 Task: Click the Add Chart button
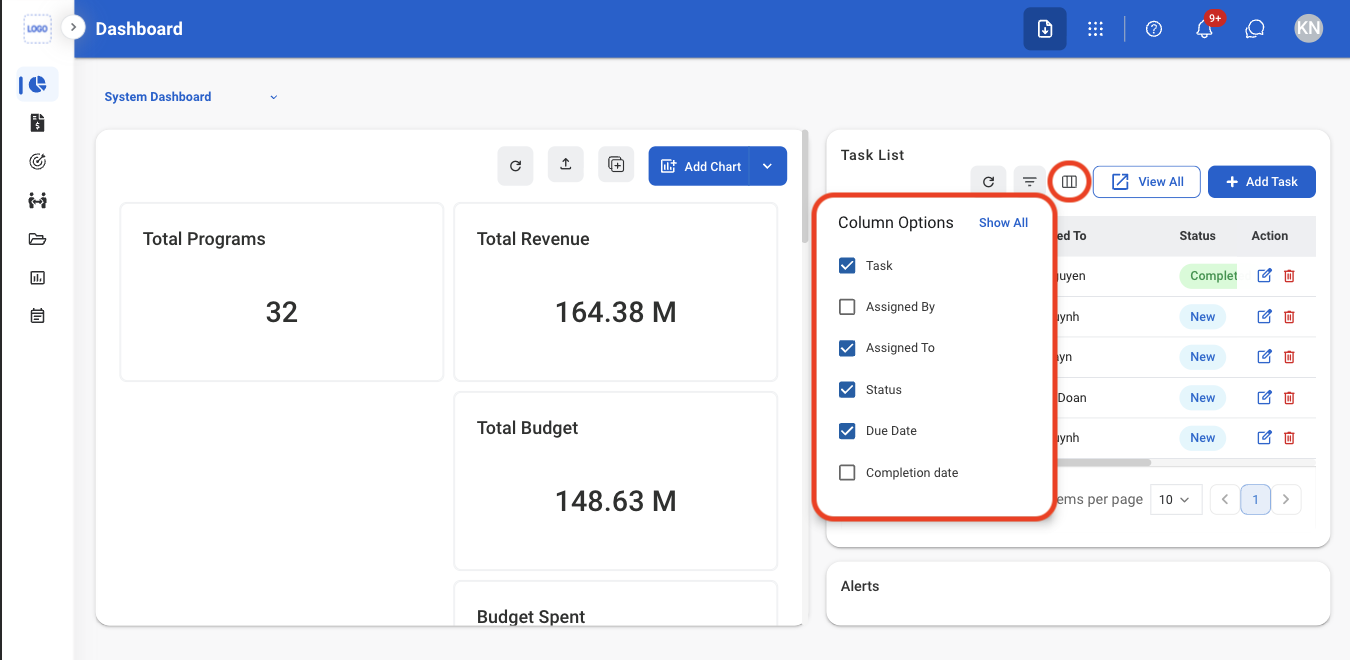pyautogui.click(x=700, y=166)
